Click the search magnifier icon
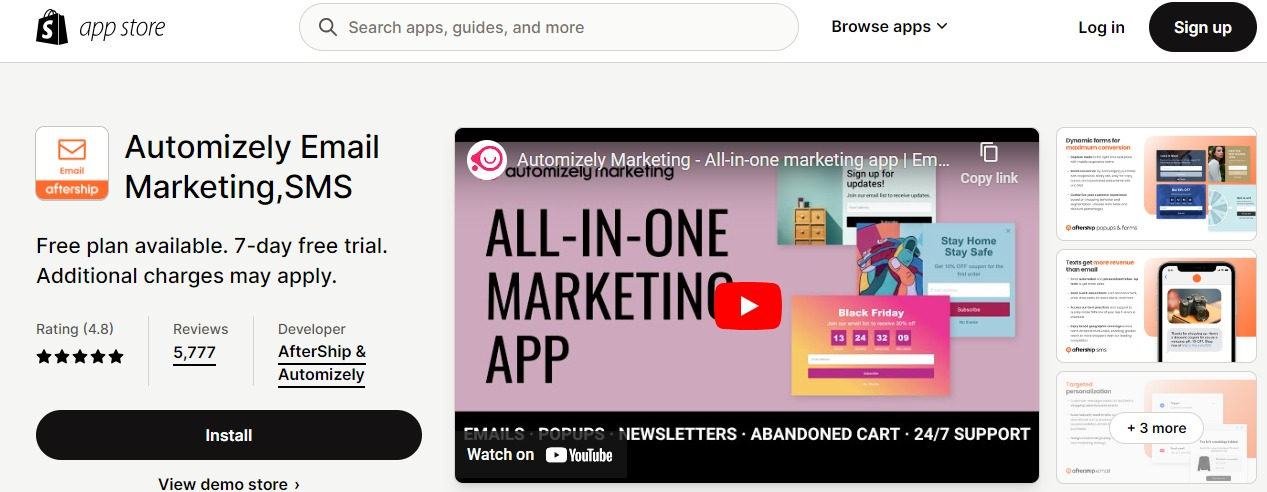 (x=328, y=27)
